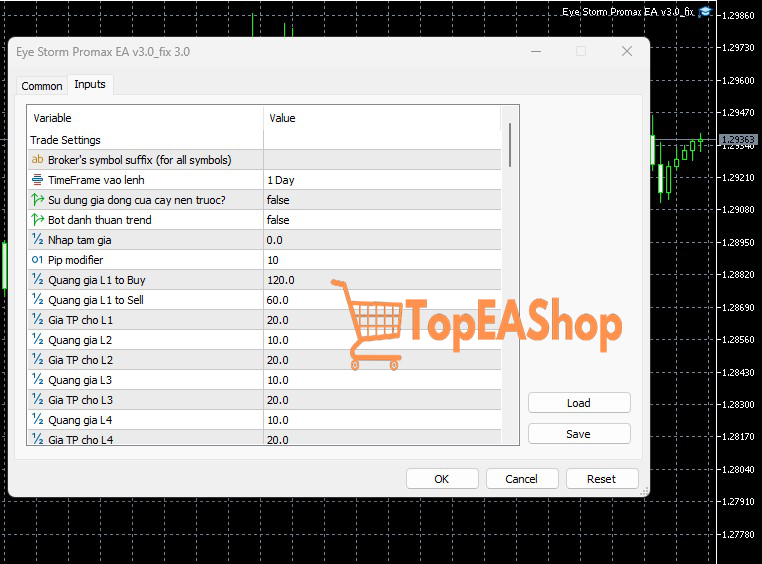762x564 pixels.
Task: Click the timeframe icon beside TimeFrame vao lenh
Action: (x=37, y=179)
